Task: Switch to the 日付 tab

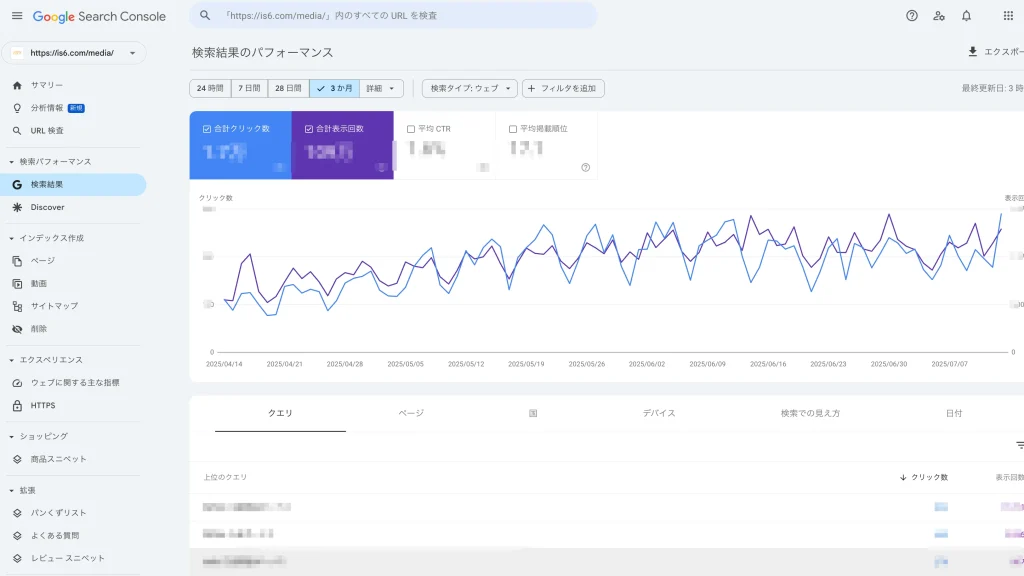Action: 953,413
